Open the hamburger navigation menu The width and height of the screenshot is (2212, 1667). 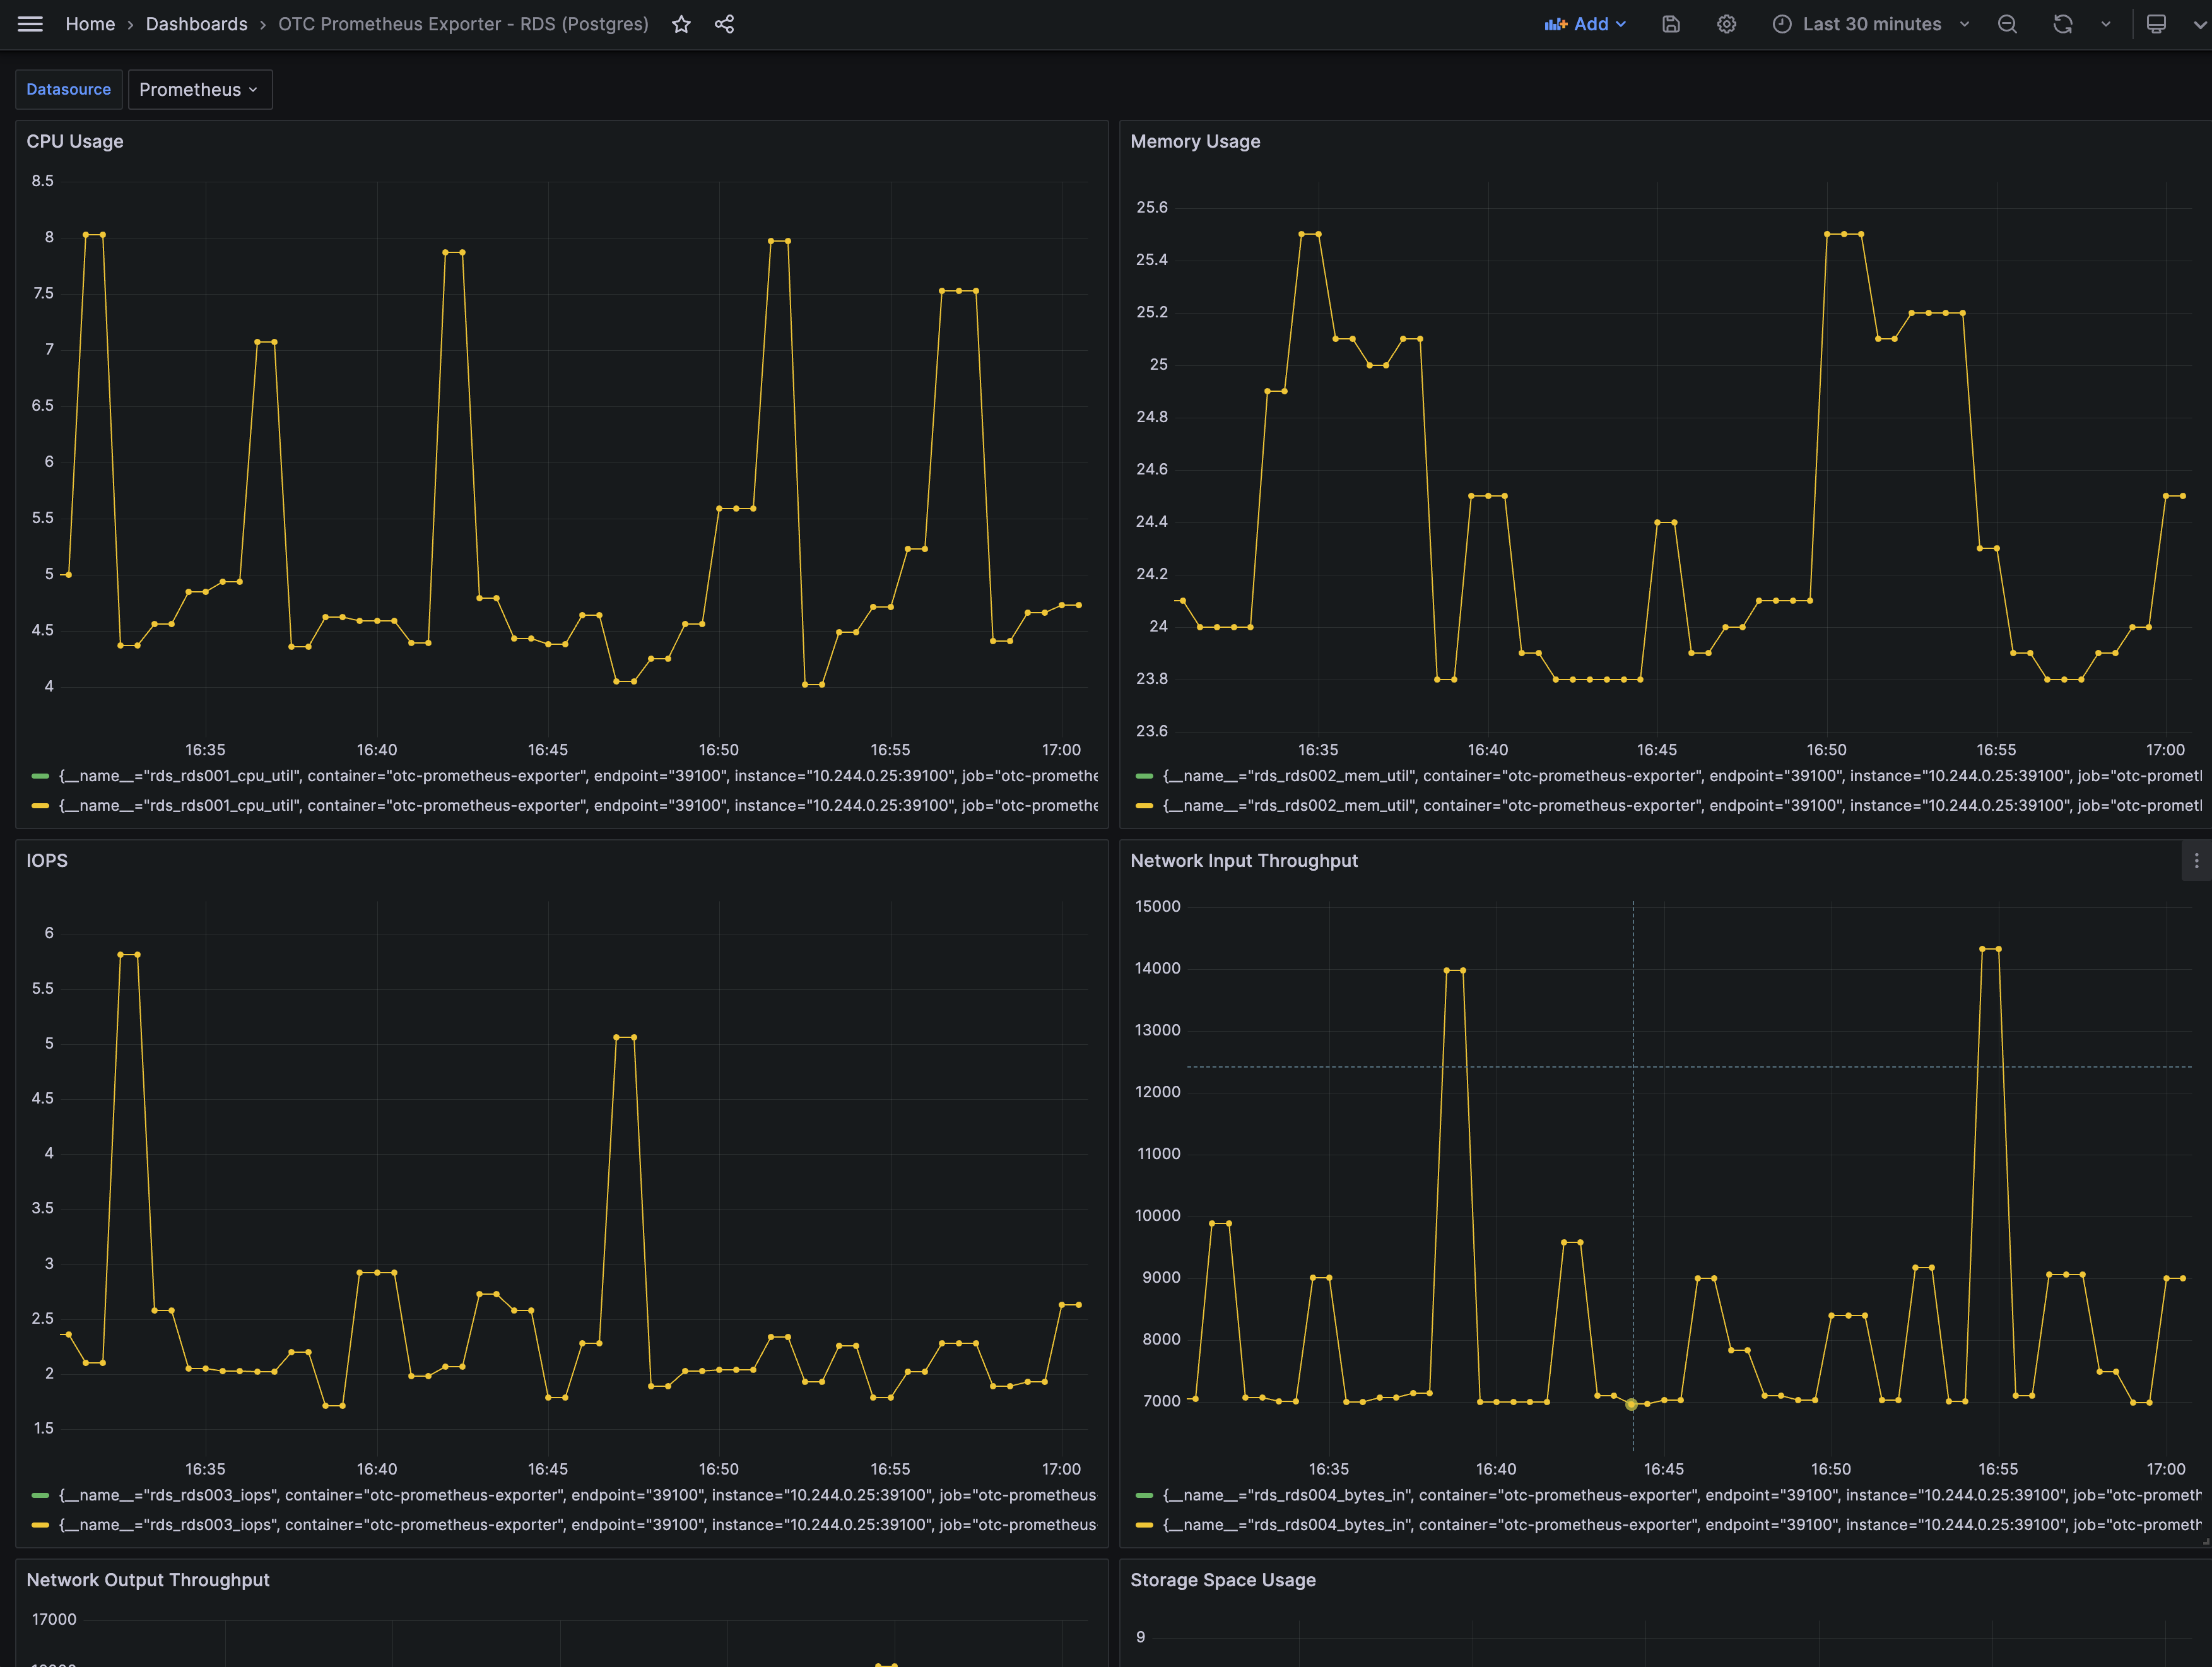pyautogui.click(x=30, y=24)
